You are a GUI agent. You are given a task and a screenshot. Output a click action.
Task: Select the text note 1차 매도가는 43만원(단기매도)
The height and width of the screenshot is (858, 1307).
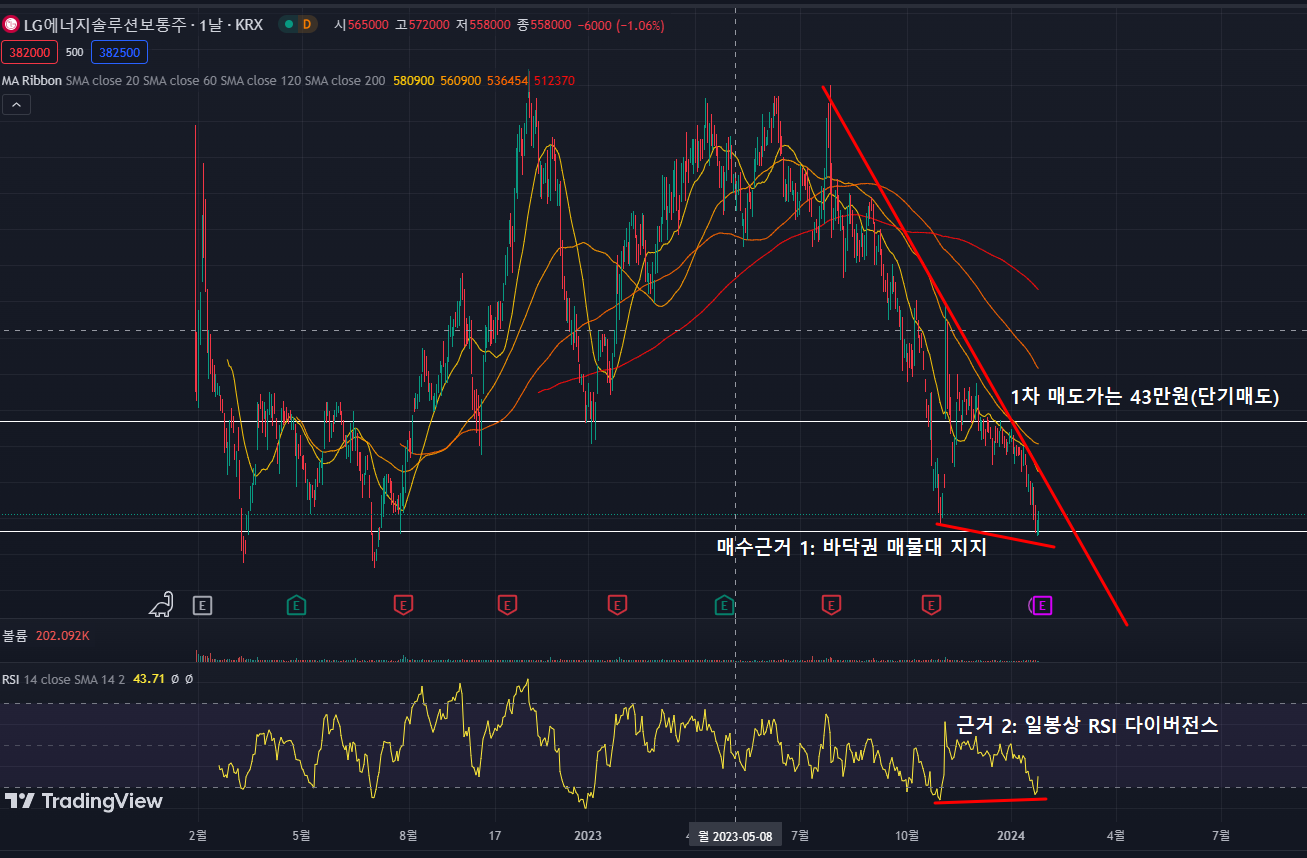(1144, 397)
